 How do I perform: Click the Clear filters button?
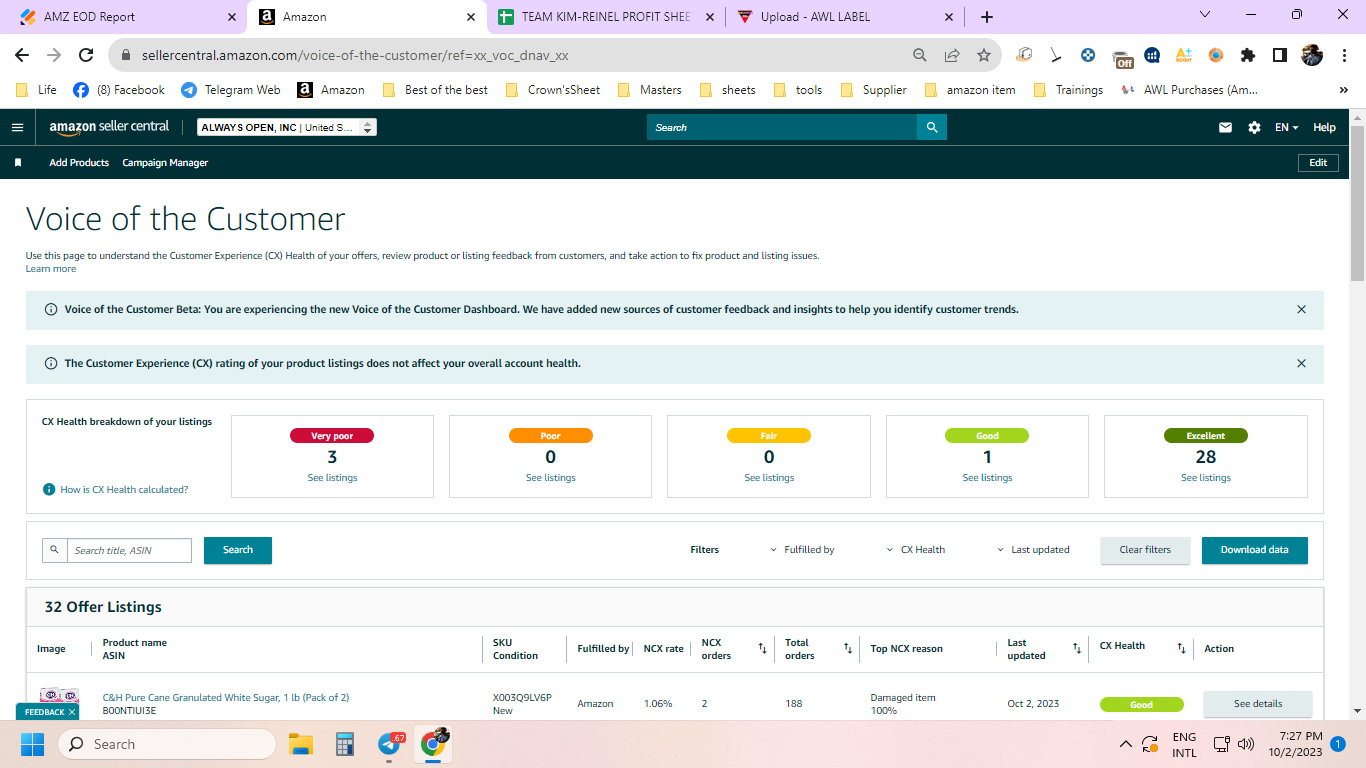tap(1145, 550)
